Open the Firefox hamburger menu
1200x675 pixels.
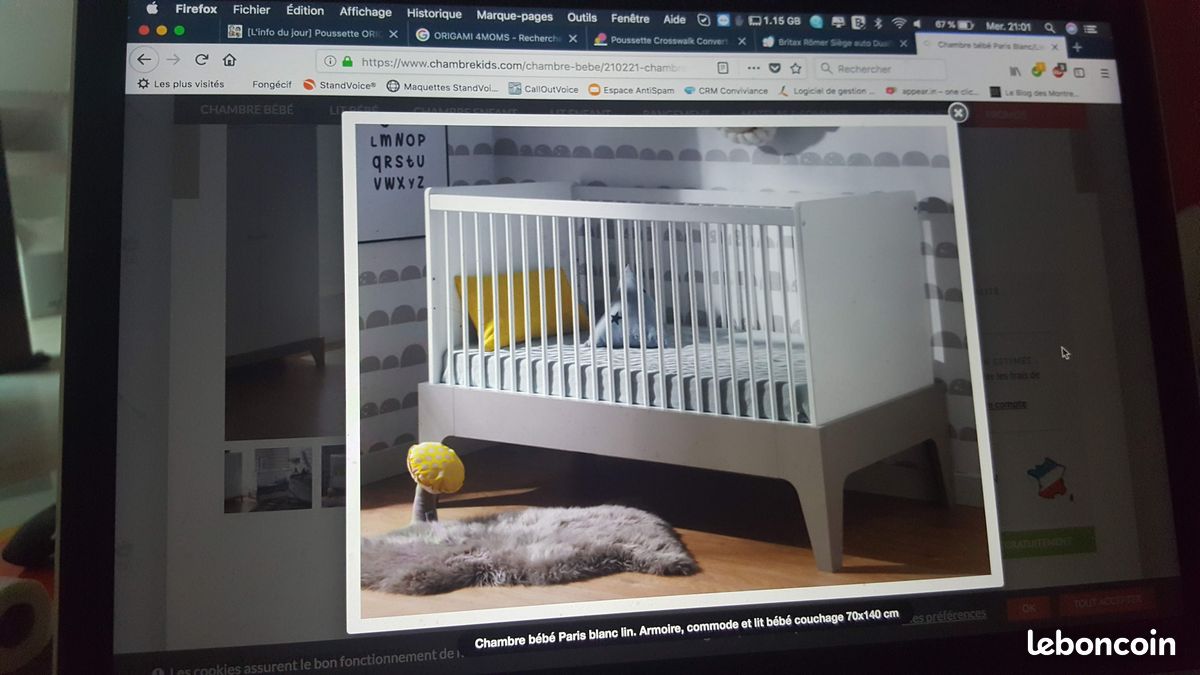[1105, 73]
